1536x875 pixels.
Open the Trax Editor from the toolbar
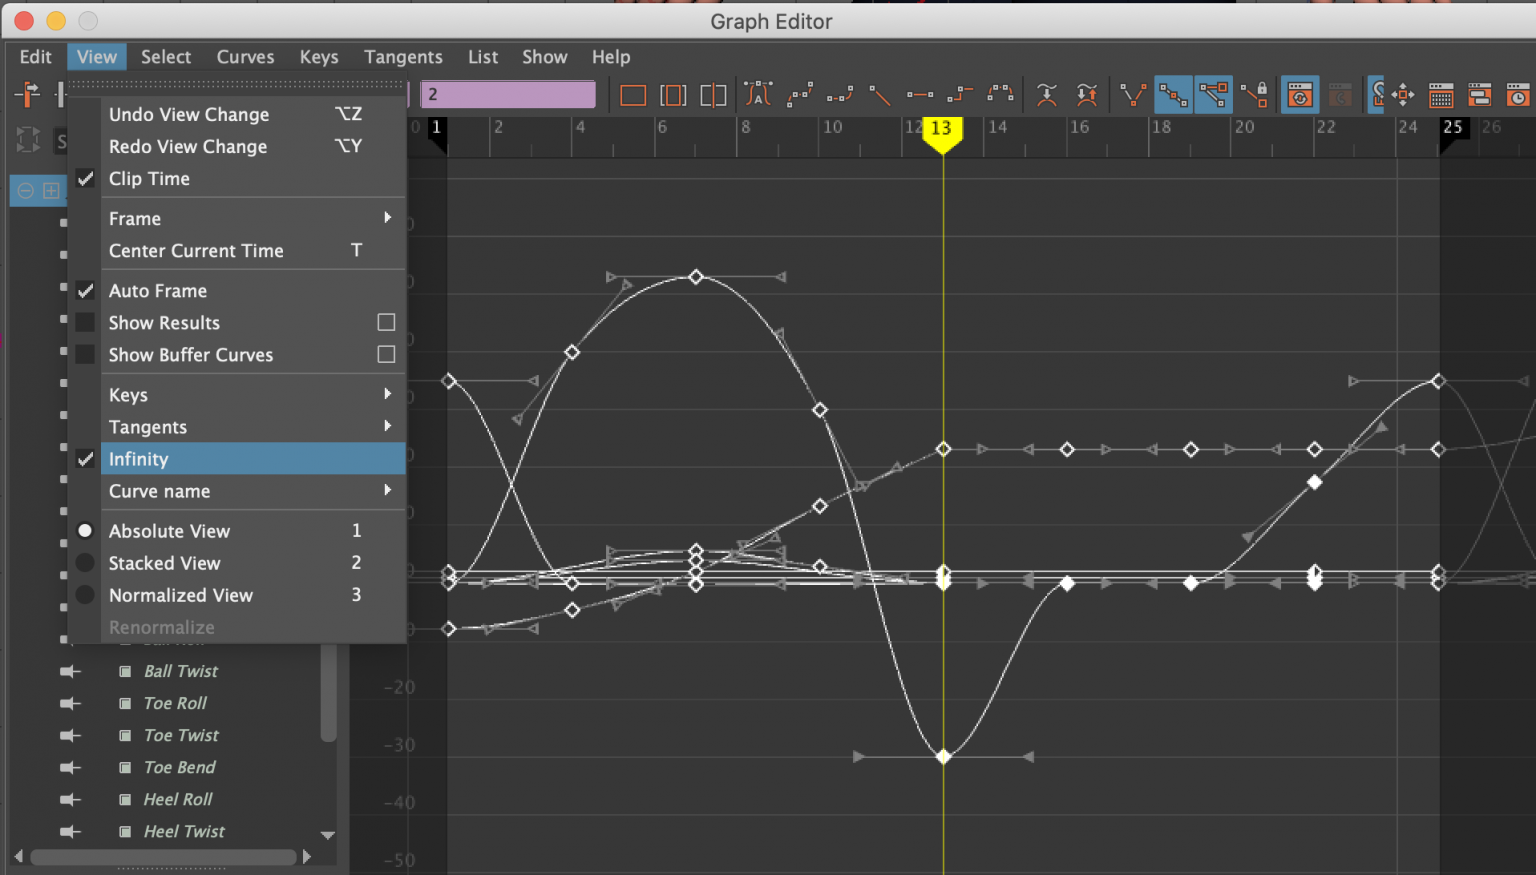(x=1480, y=96)
